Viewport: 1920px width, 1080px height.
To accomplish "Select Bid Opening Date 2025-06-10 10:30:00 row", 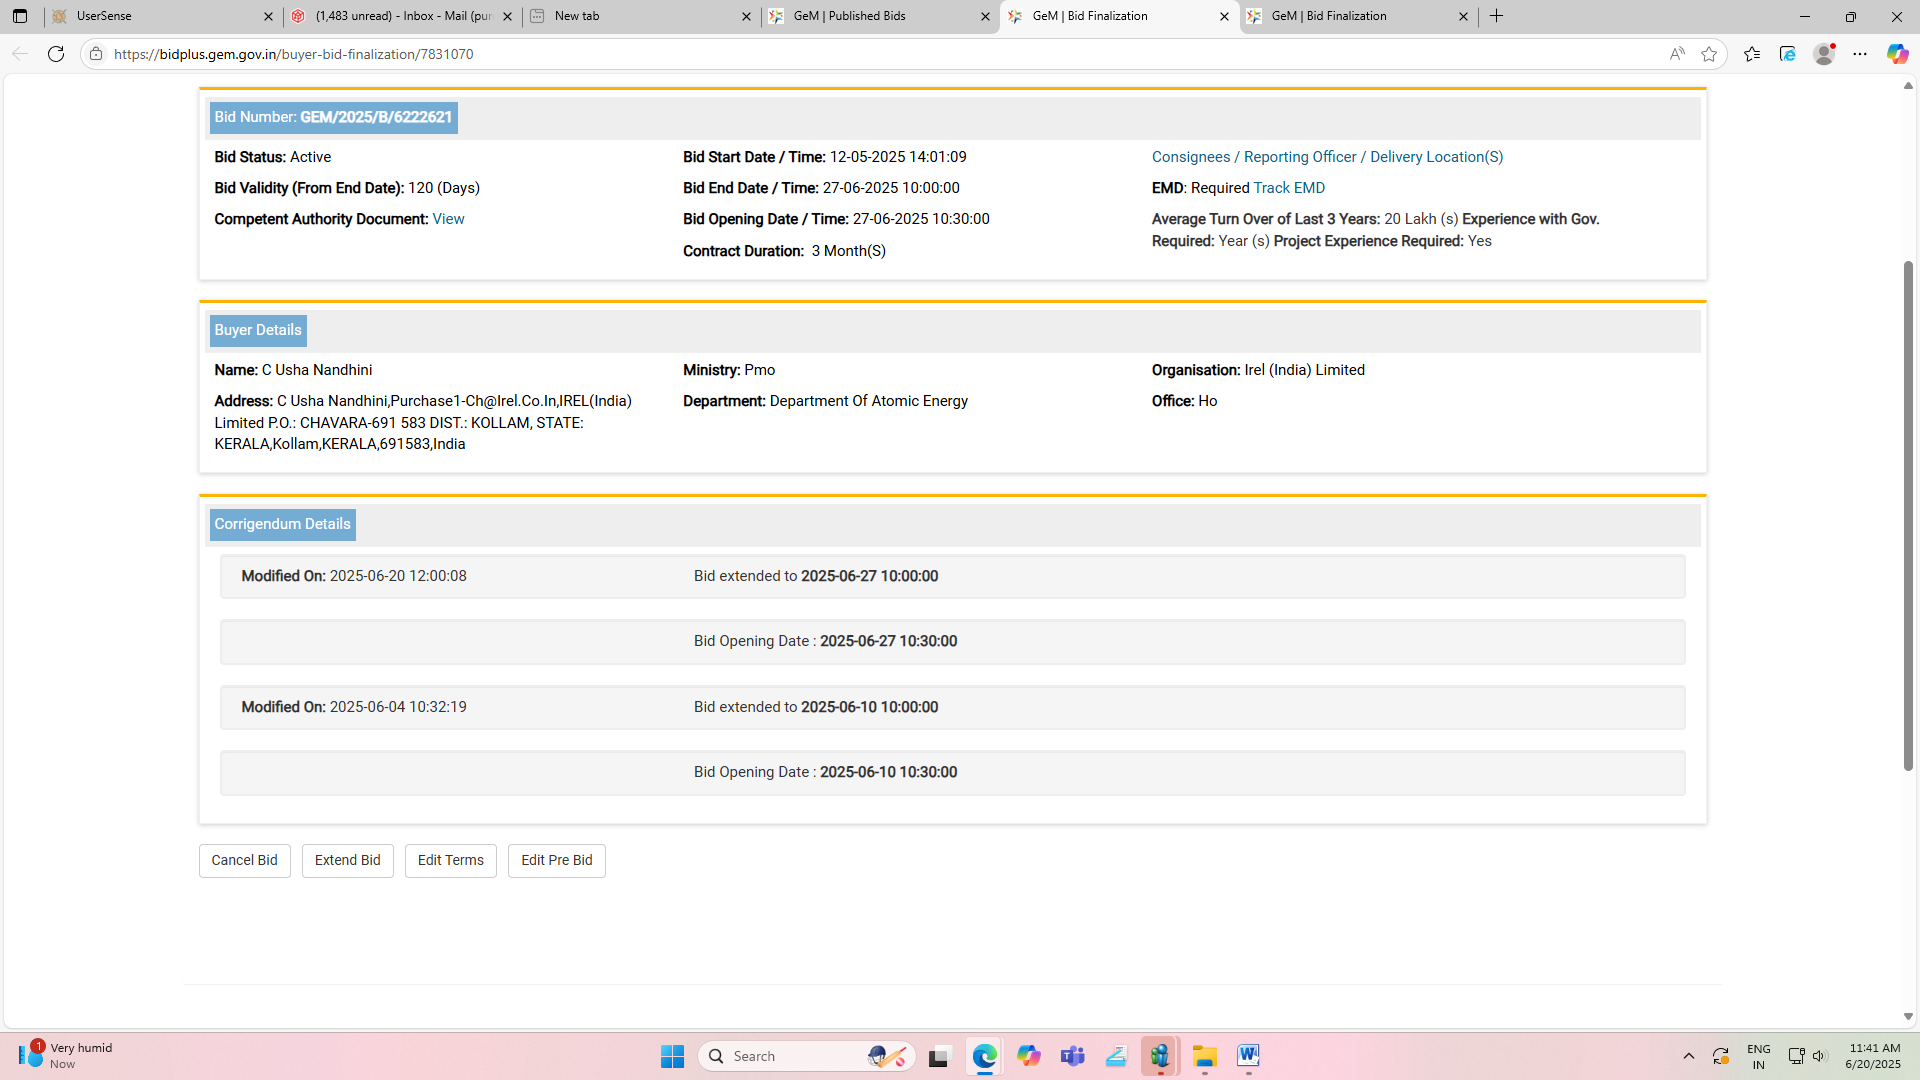I will point(953,772).
